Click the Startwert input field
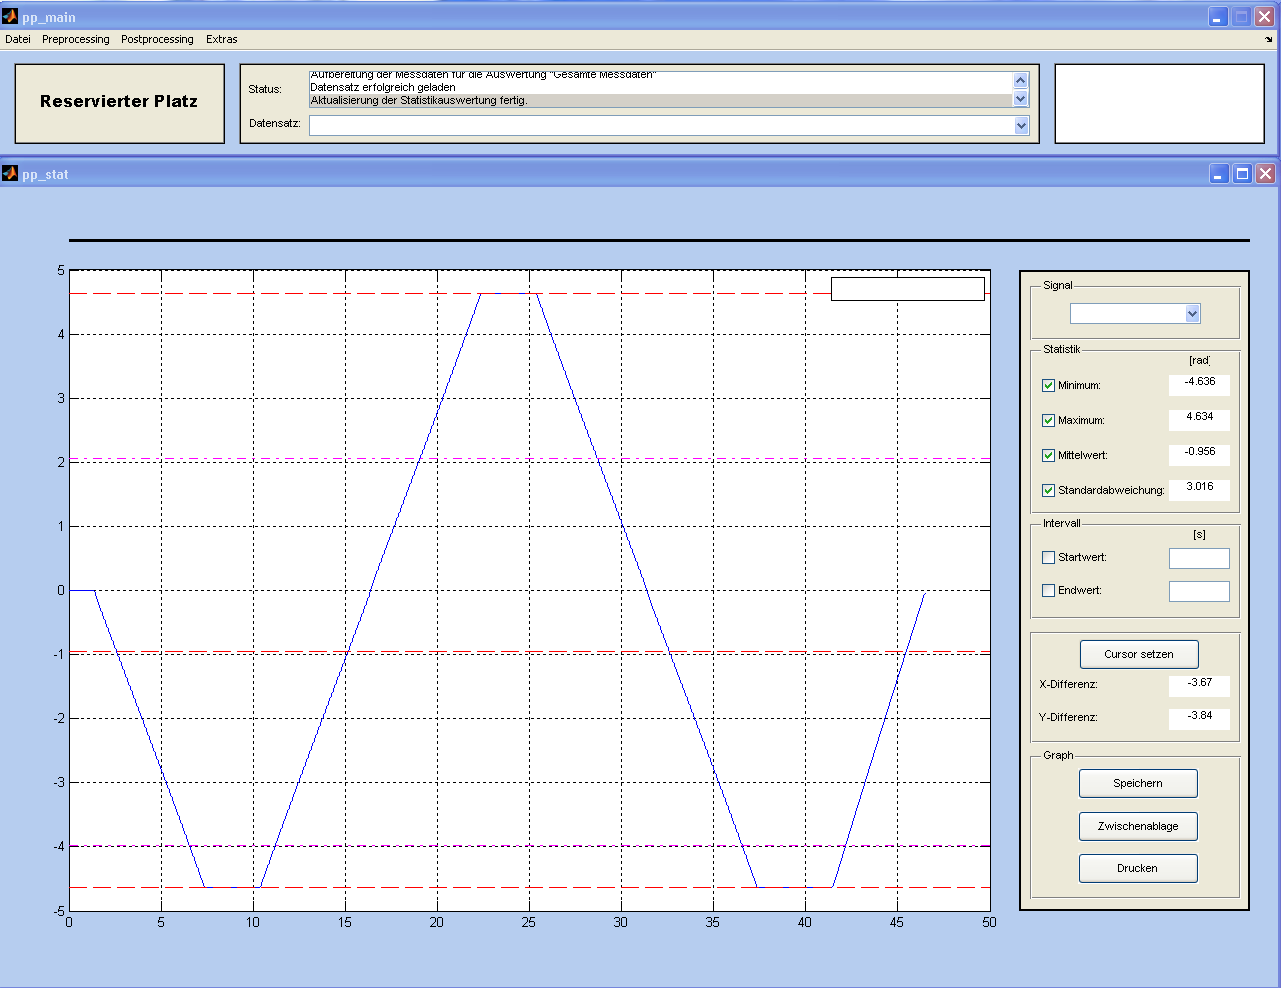 1199,559
